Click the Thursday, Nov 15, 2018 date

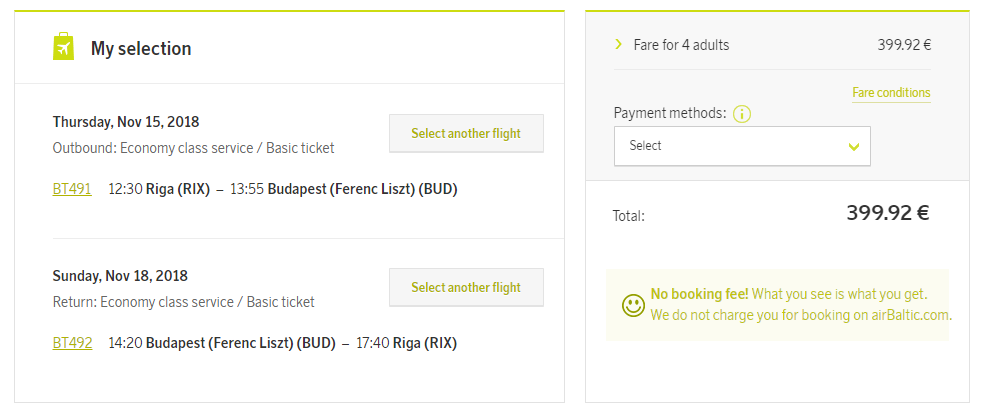[x=126, y=122]
